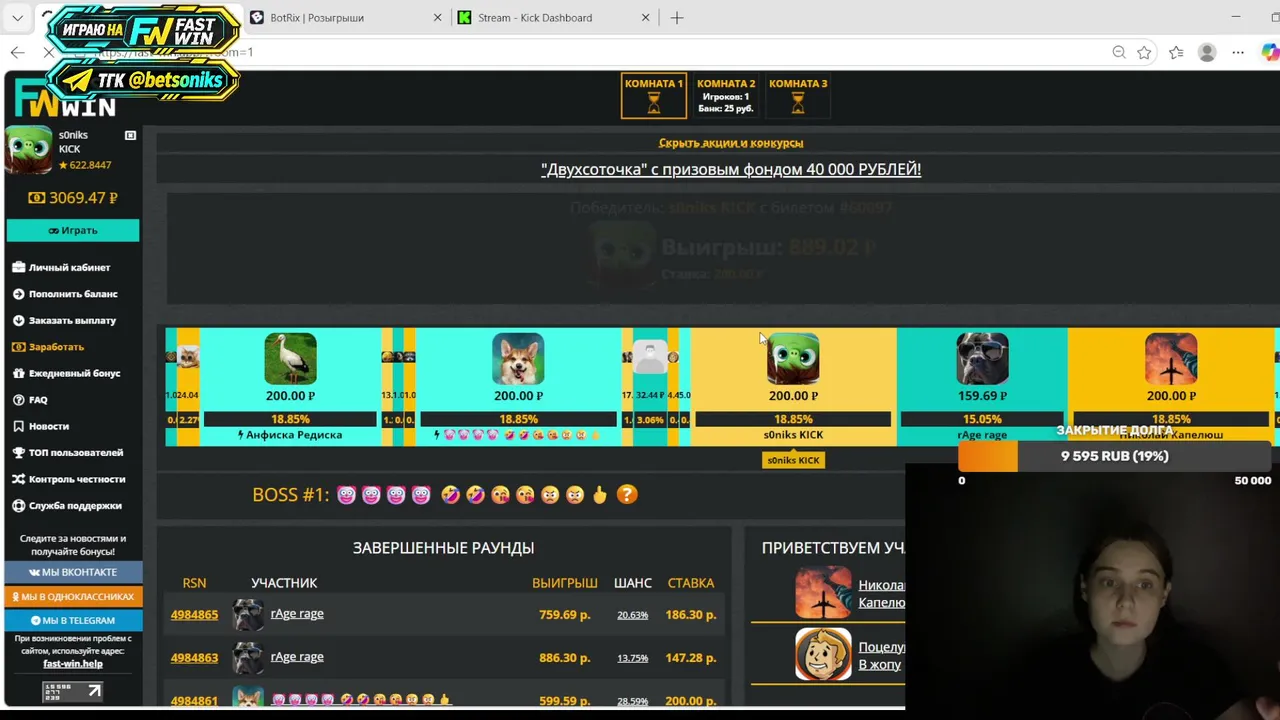The width and height of the screenshot is (1280, 720).
Task: Open rAge rage profile in round 4984863
Action: (x=297, y=657)
